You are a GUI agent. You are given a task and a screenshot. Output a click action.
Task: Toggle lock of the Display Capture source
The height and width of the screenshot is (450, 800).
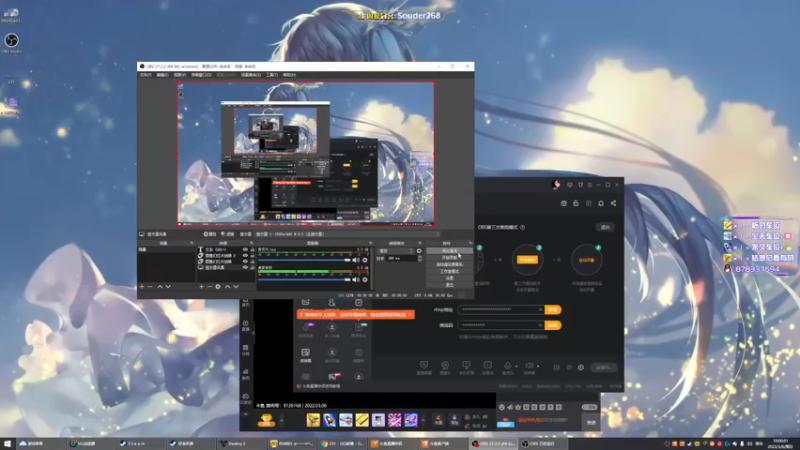point(252,267)
